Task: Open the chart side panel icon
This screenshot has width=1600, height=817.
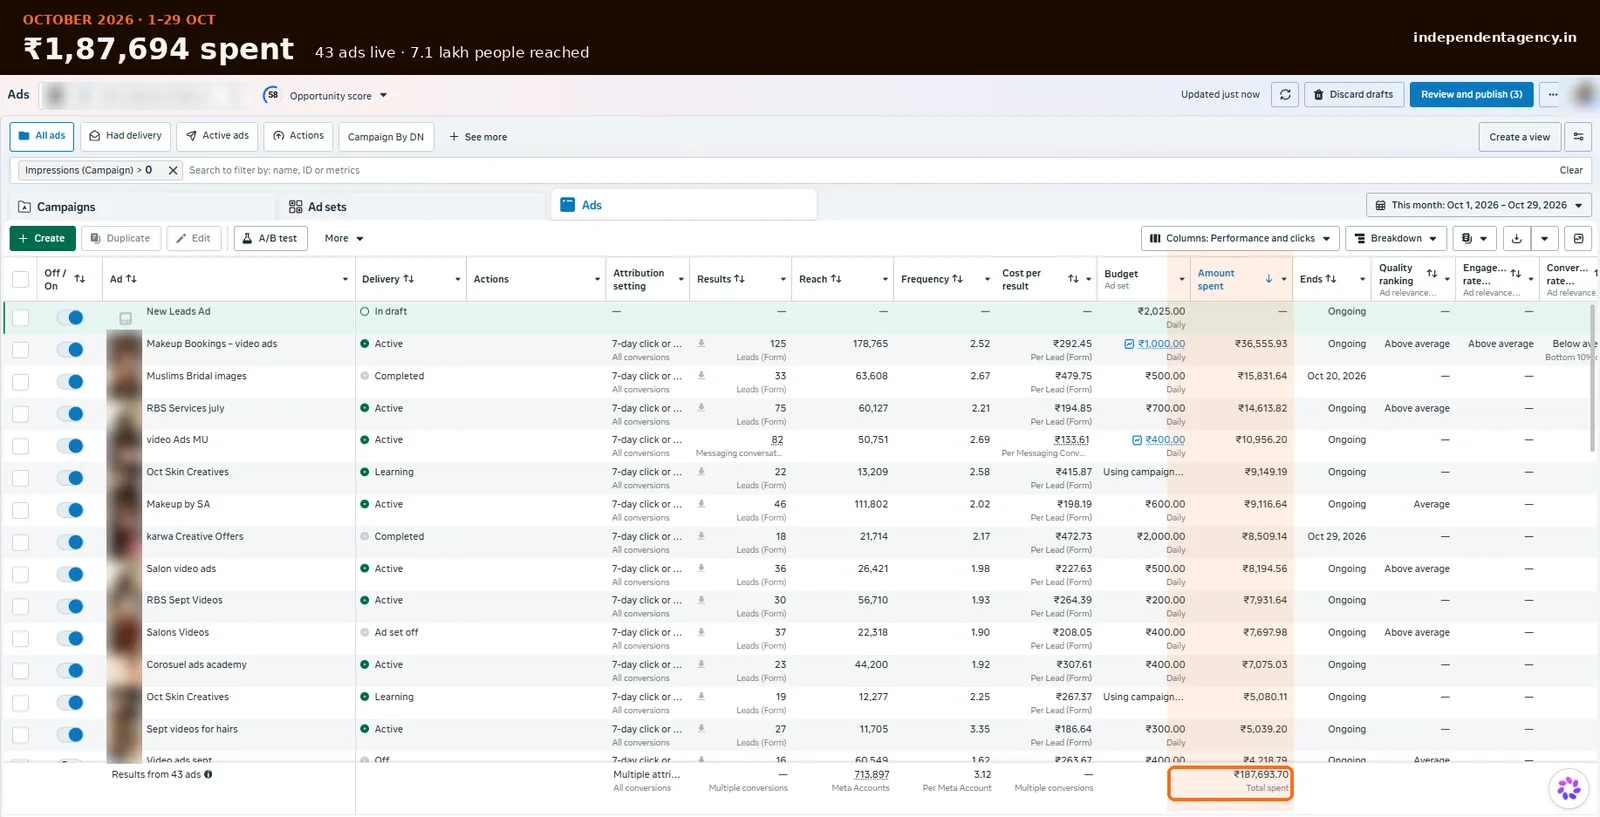Action: pyautogui.click(x=1579, y=238)
